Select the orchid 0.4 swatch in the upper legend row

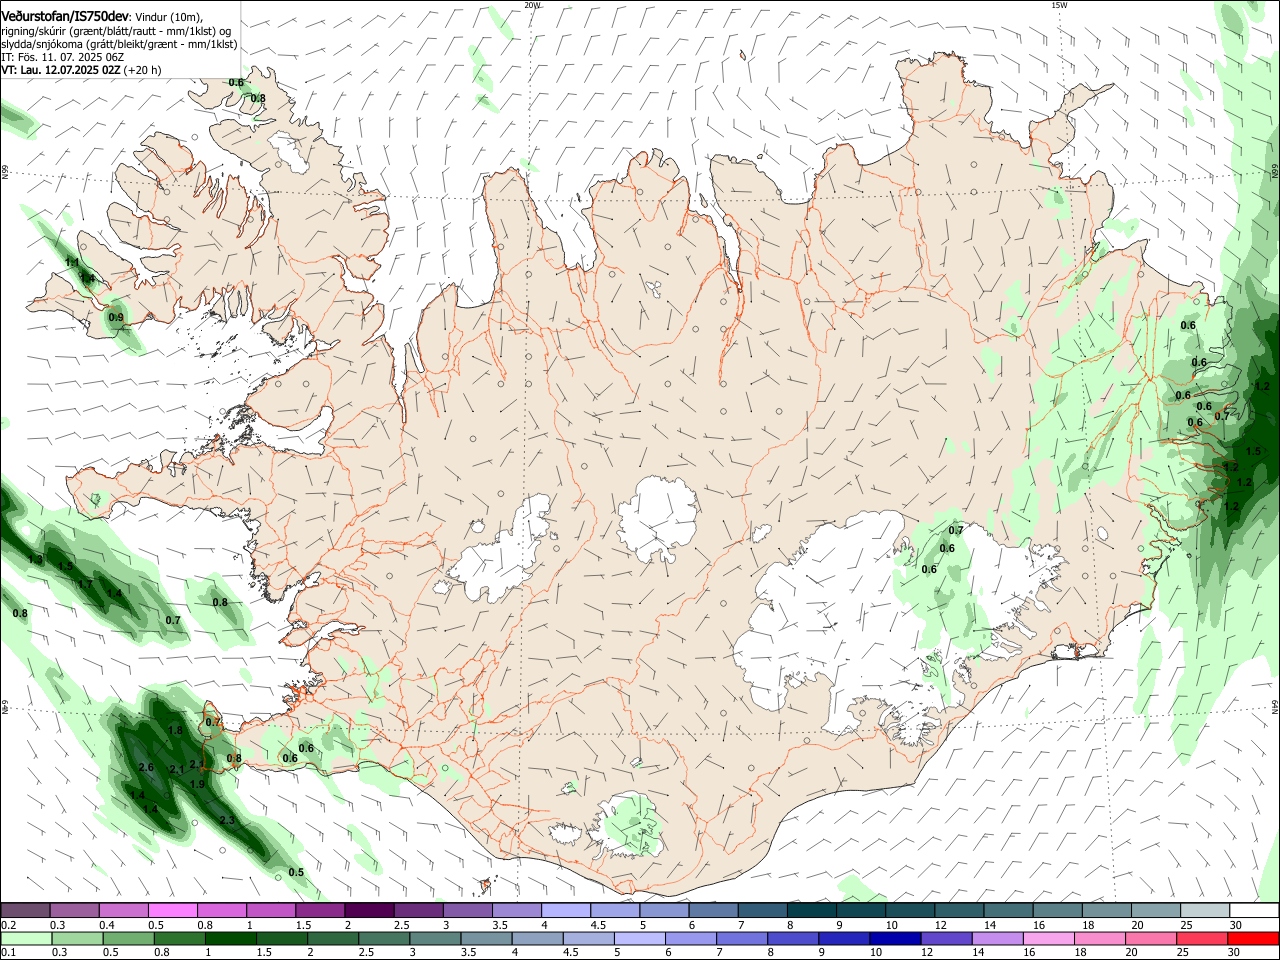click(x=123, y=910)
